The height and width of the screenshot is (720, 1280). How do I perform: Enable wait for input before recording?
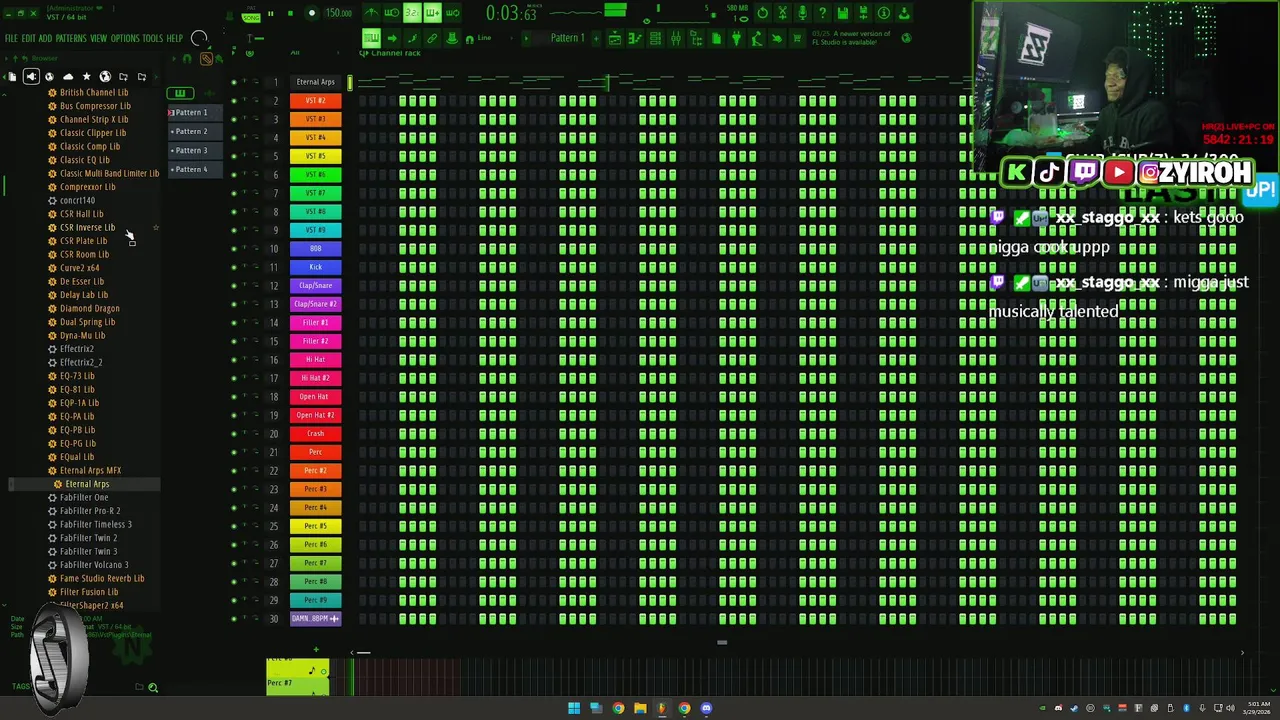click(x=392, y=13)
